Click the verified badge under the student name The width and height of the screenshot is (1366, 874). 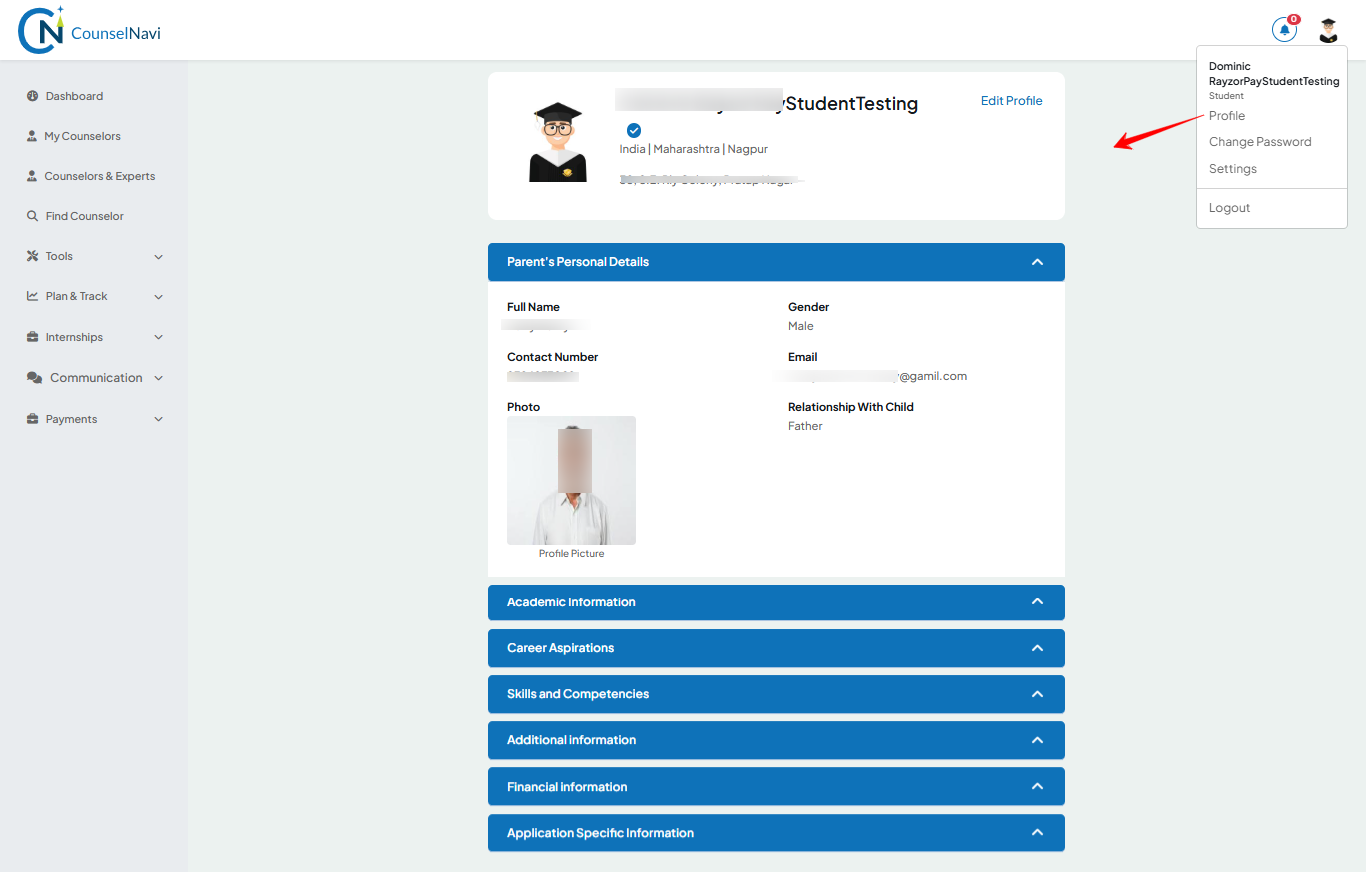(634, 129)
